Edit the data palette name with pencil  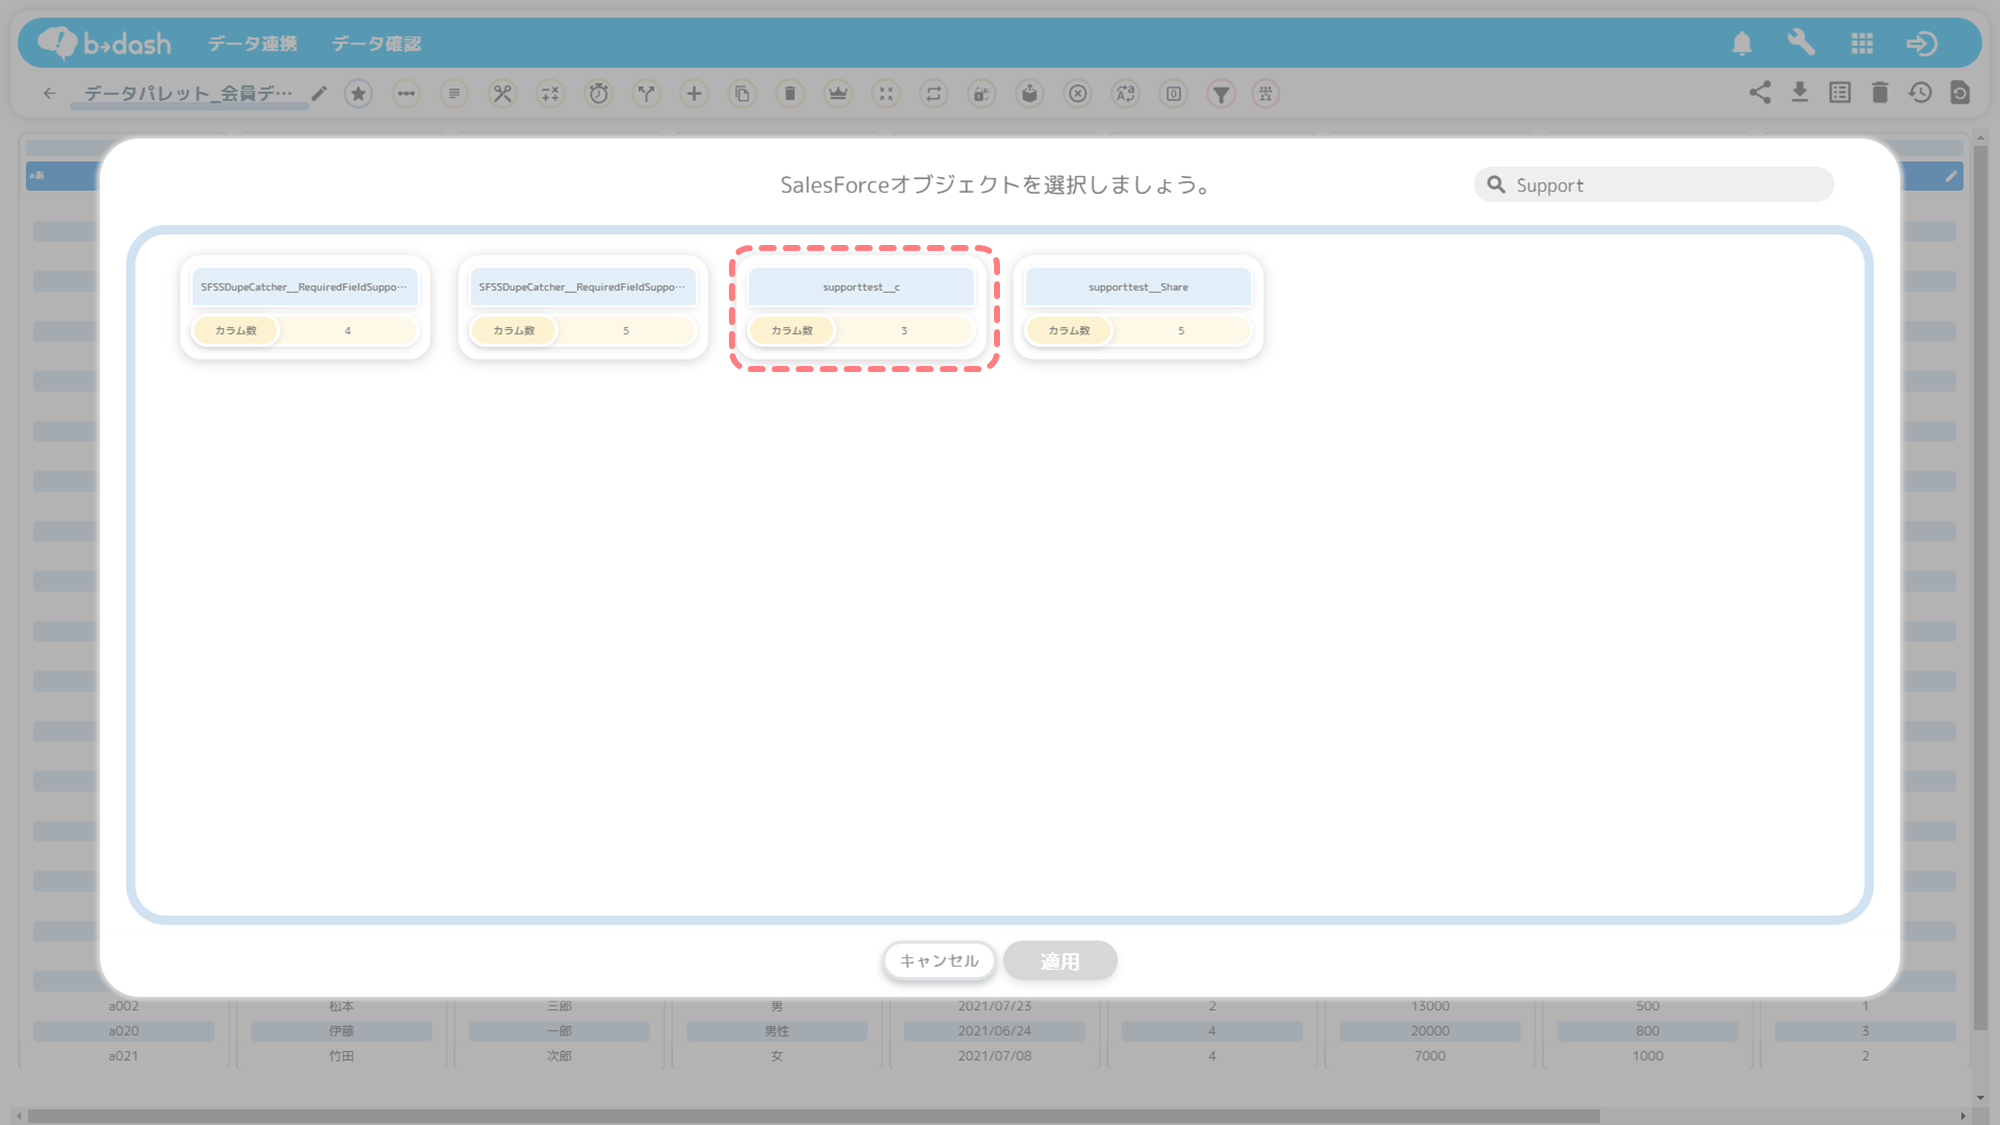[319, 93]
